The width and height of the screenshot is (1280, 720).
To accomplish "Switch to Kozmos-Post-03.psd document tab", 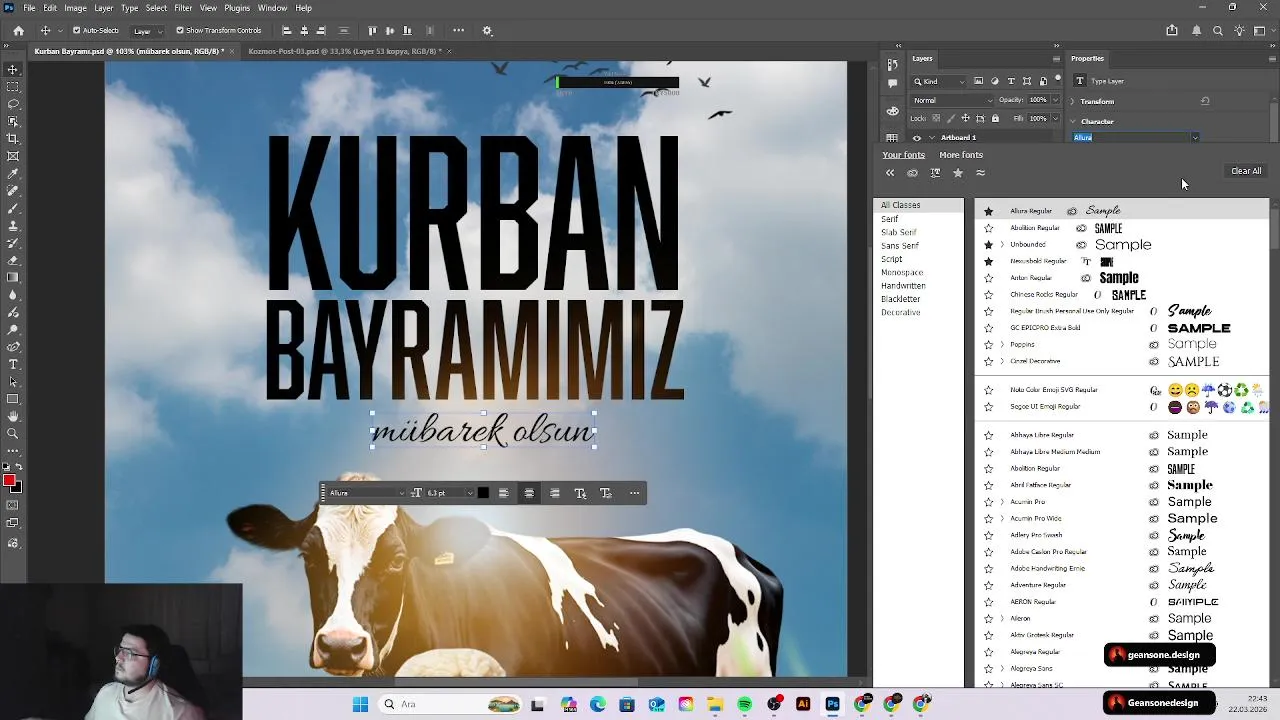I will tap(345, 51).
